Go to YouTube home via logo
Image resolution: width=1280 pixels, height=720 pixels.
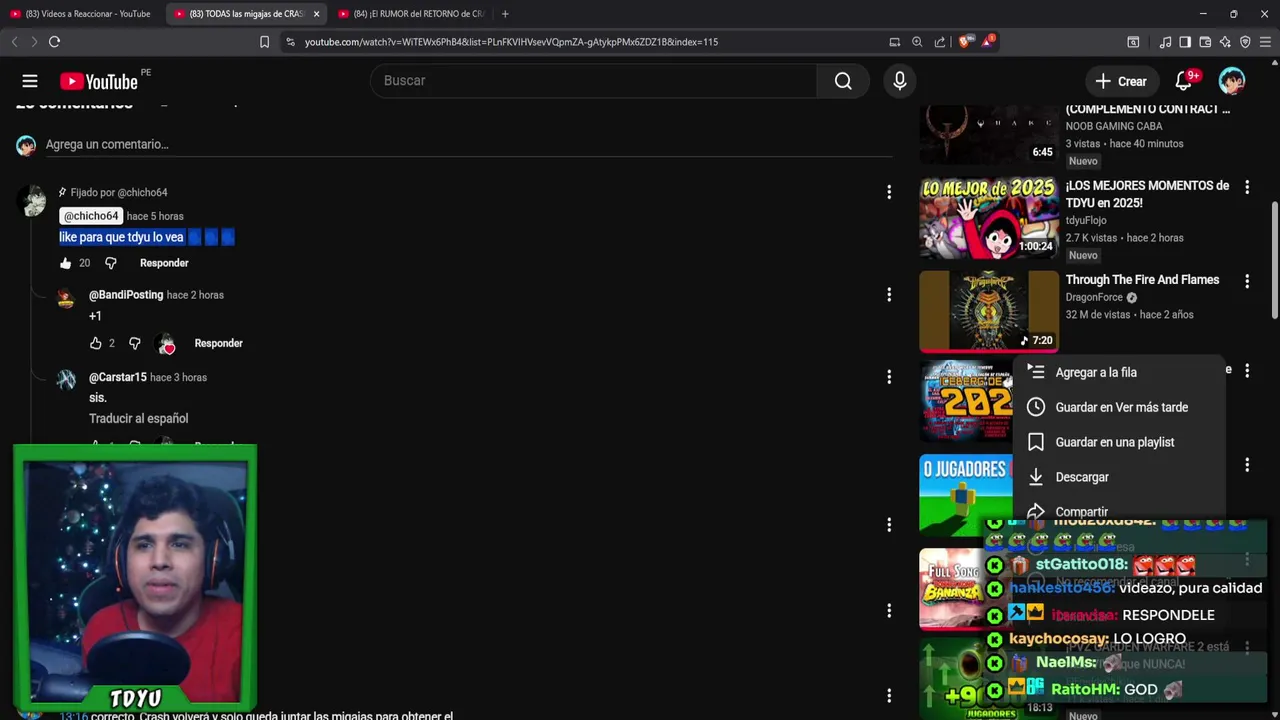[x=98, y=81]
